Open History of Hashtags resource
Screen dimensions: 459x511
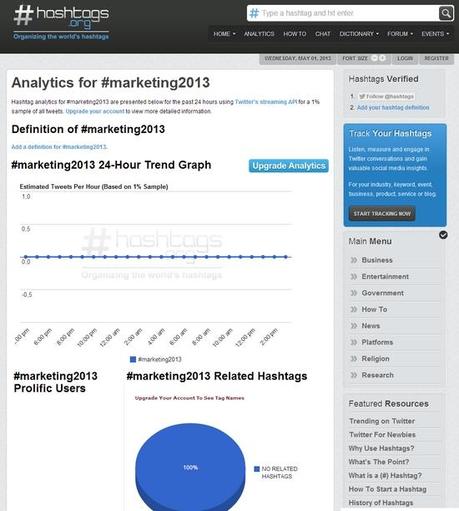click(381, 503)
